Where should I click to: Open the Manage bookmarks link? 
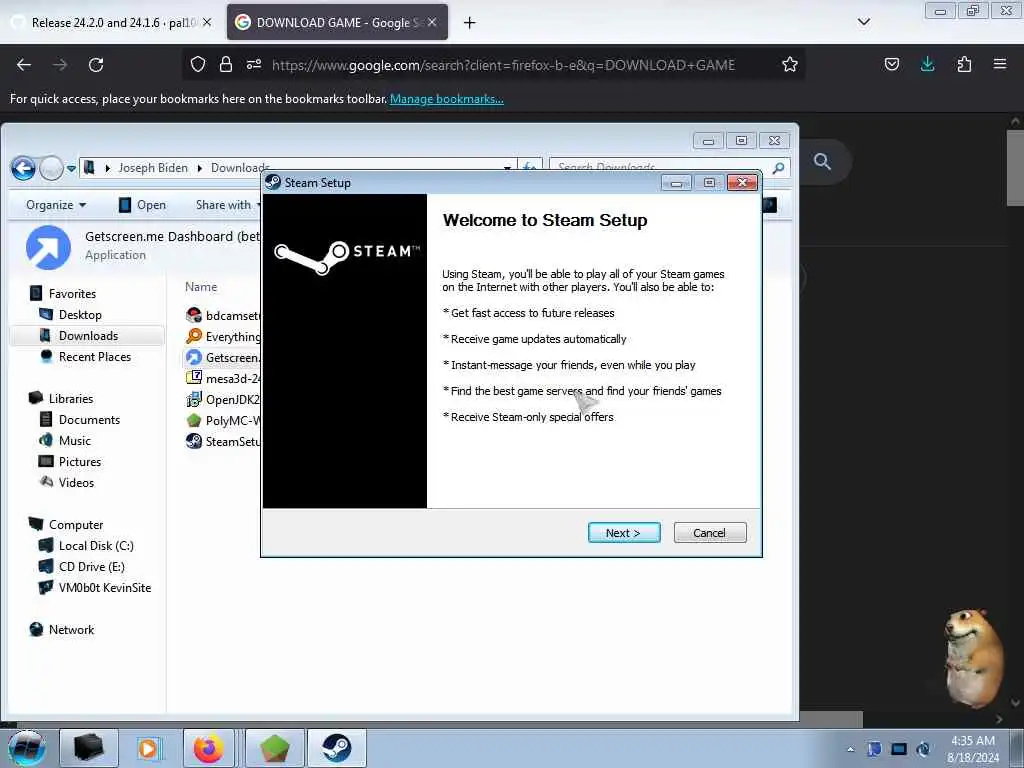point(447,99)
